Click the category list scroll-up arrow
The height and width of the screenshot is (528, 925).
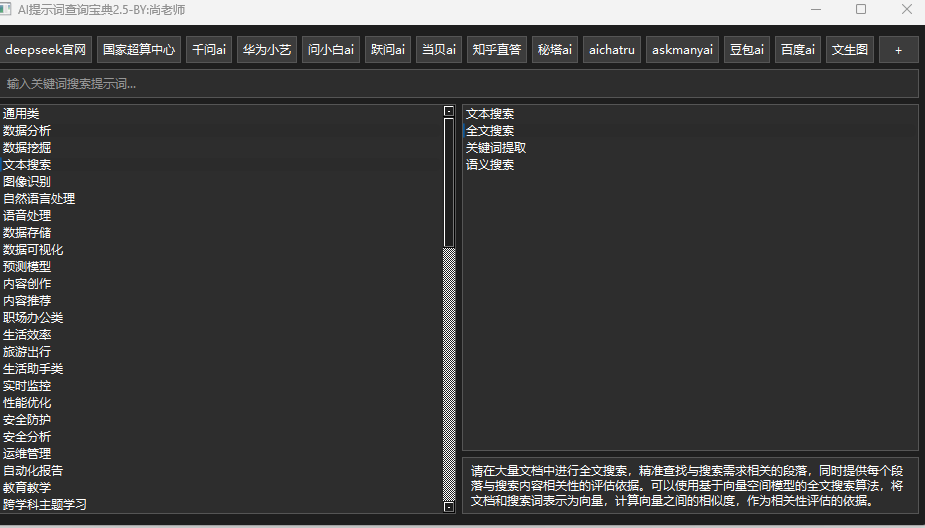tap(449, 111)
